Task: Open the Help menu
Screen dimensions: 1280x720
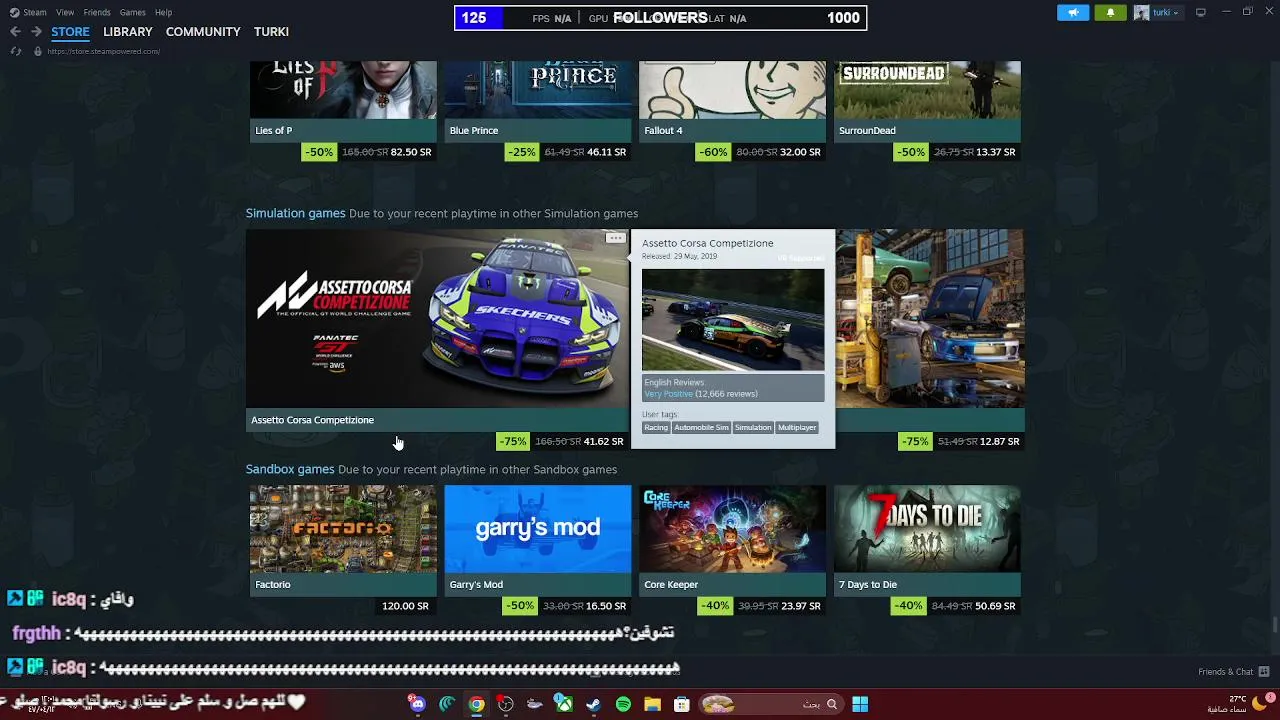Action: [x=163, y=12]
